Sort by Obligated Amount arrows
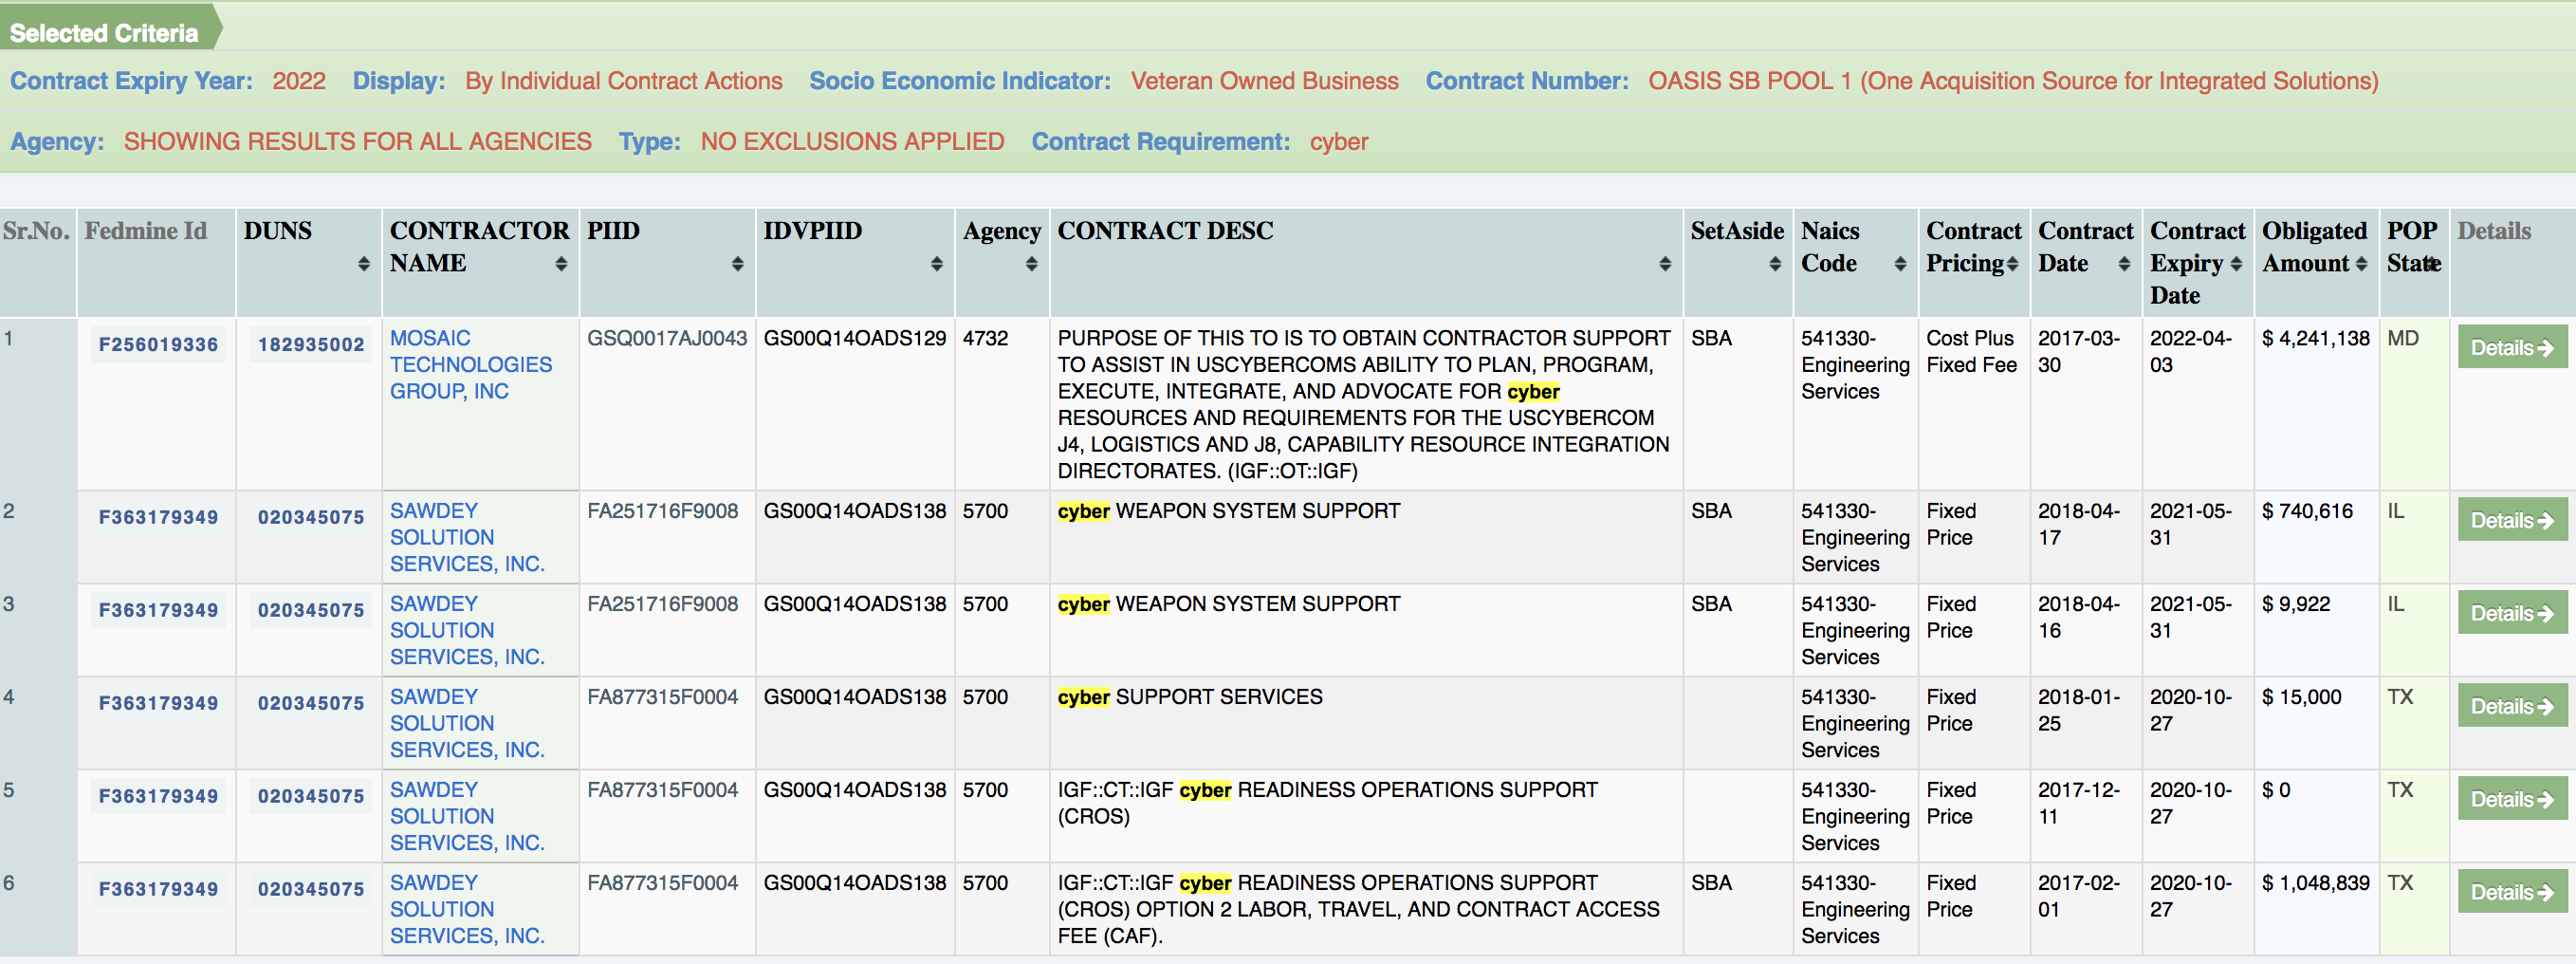The width and height of the screenshot is (2576, 964). 2361,264
